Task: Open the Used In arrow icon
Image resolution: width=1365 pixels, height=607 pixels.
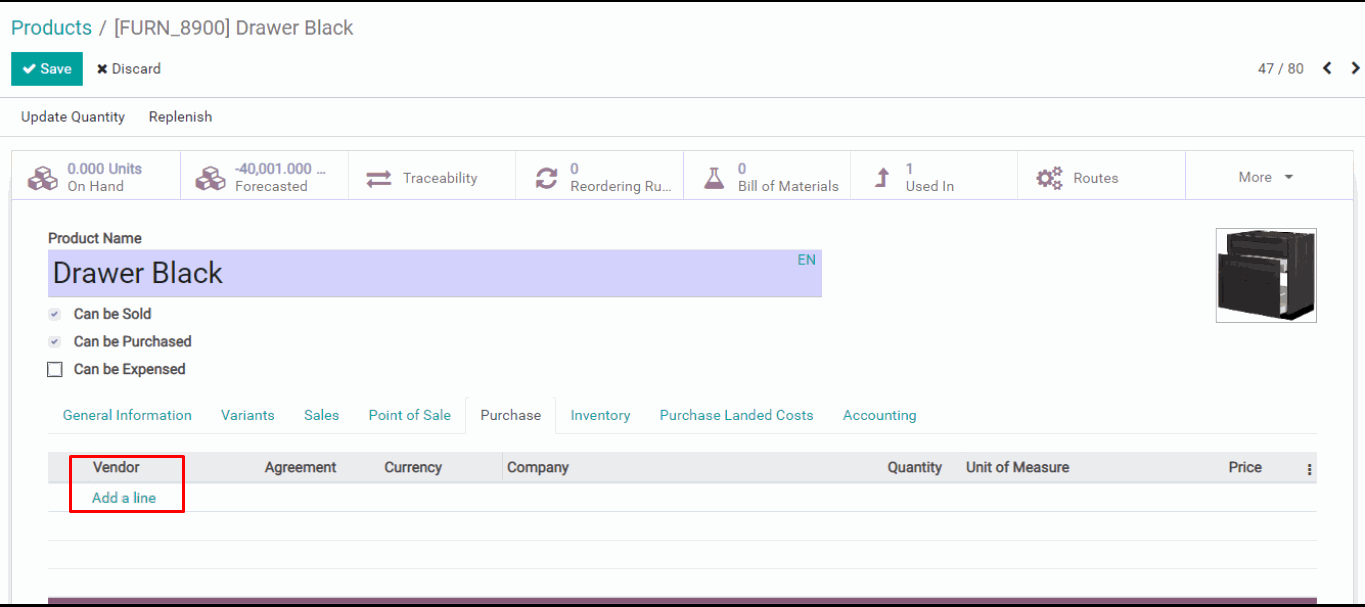Action: point(882,178)
